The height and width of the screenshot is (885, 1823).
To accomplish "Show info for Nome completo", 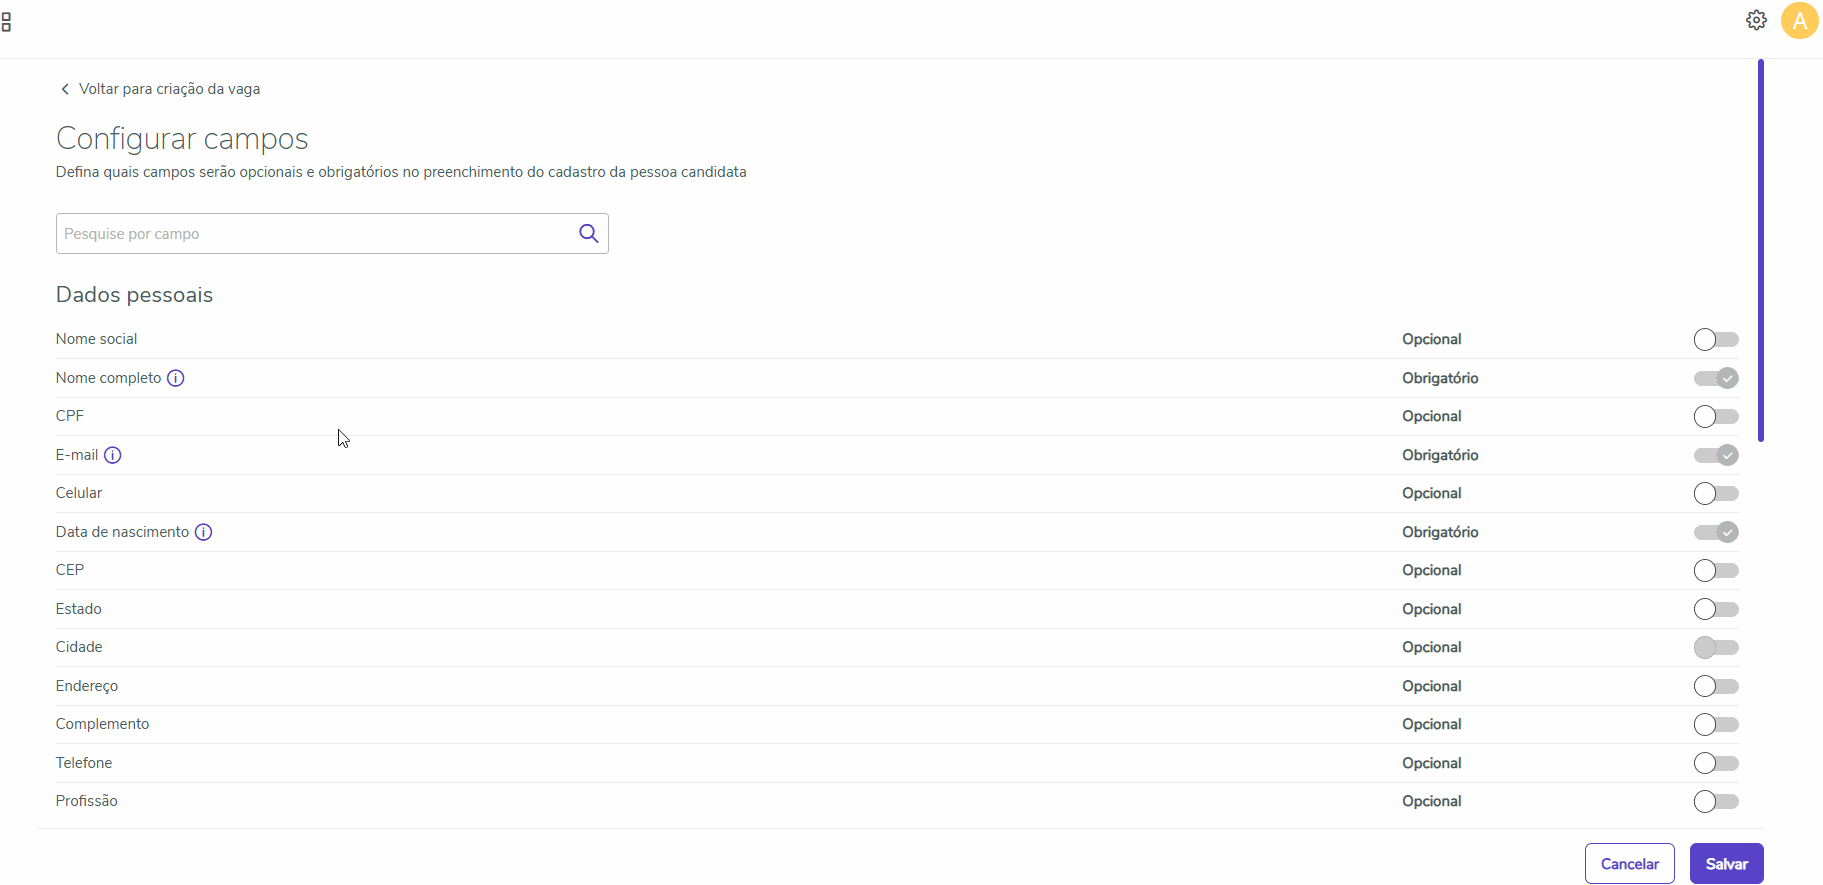I will 175,378.
